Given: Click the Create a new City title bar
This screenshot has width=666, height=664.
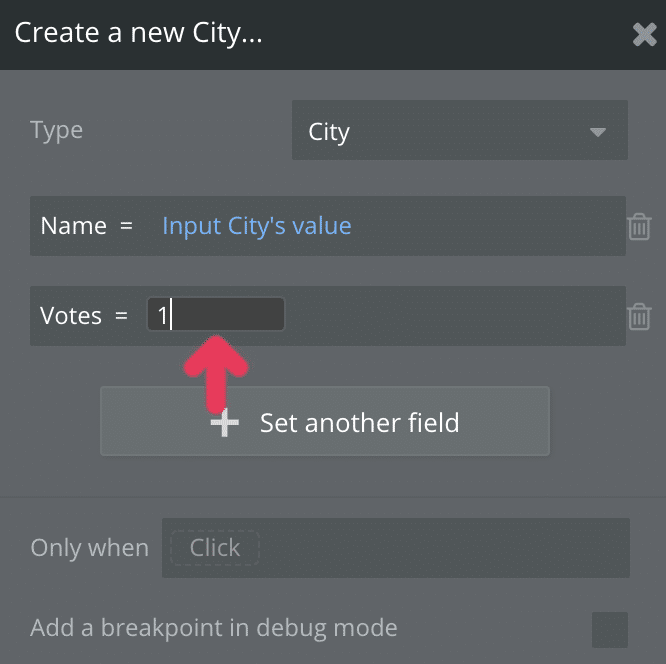Looking at the screenshot, I should coord(330,34).
